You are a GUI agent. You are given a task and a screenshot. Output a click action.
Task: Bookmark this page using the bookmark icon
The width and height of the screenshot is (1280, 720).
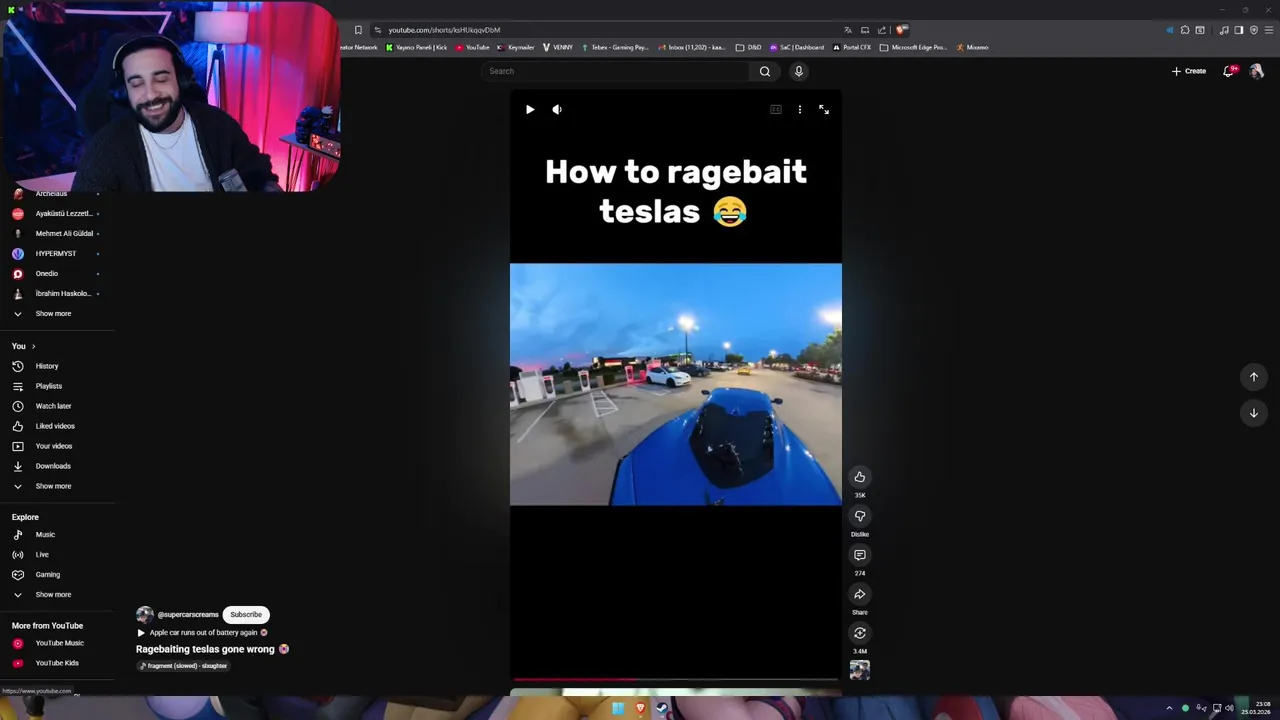tap(358, 30)
